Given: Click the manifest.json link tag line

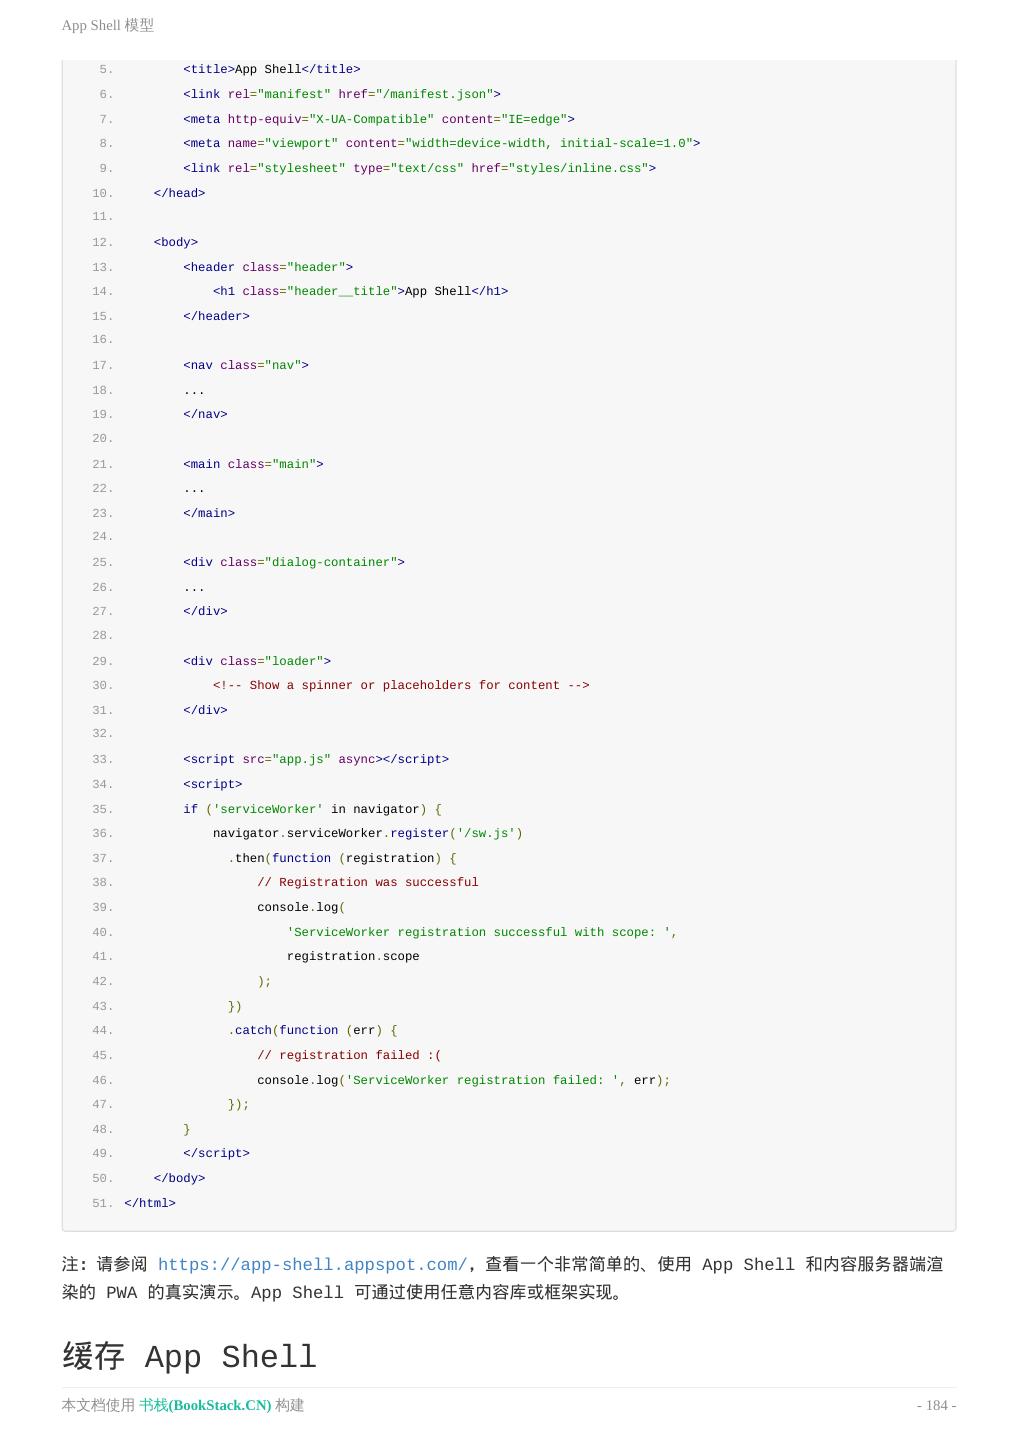Looking at the screenshot, I should click(341, 94).
